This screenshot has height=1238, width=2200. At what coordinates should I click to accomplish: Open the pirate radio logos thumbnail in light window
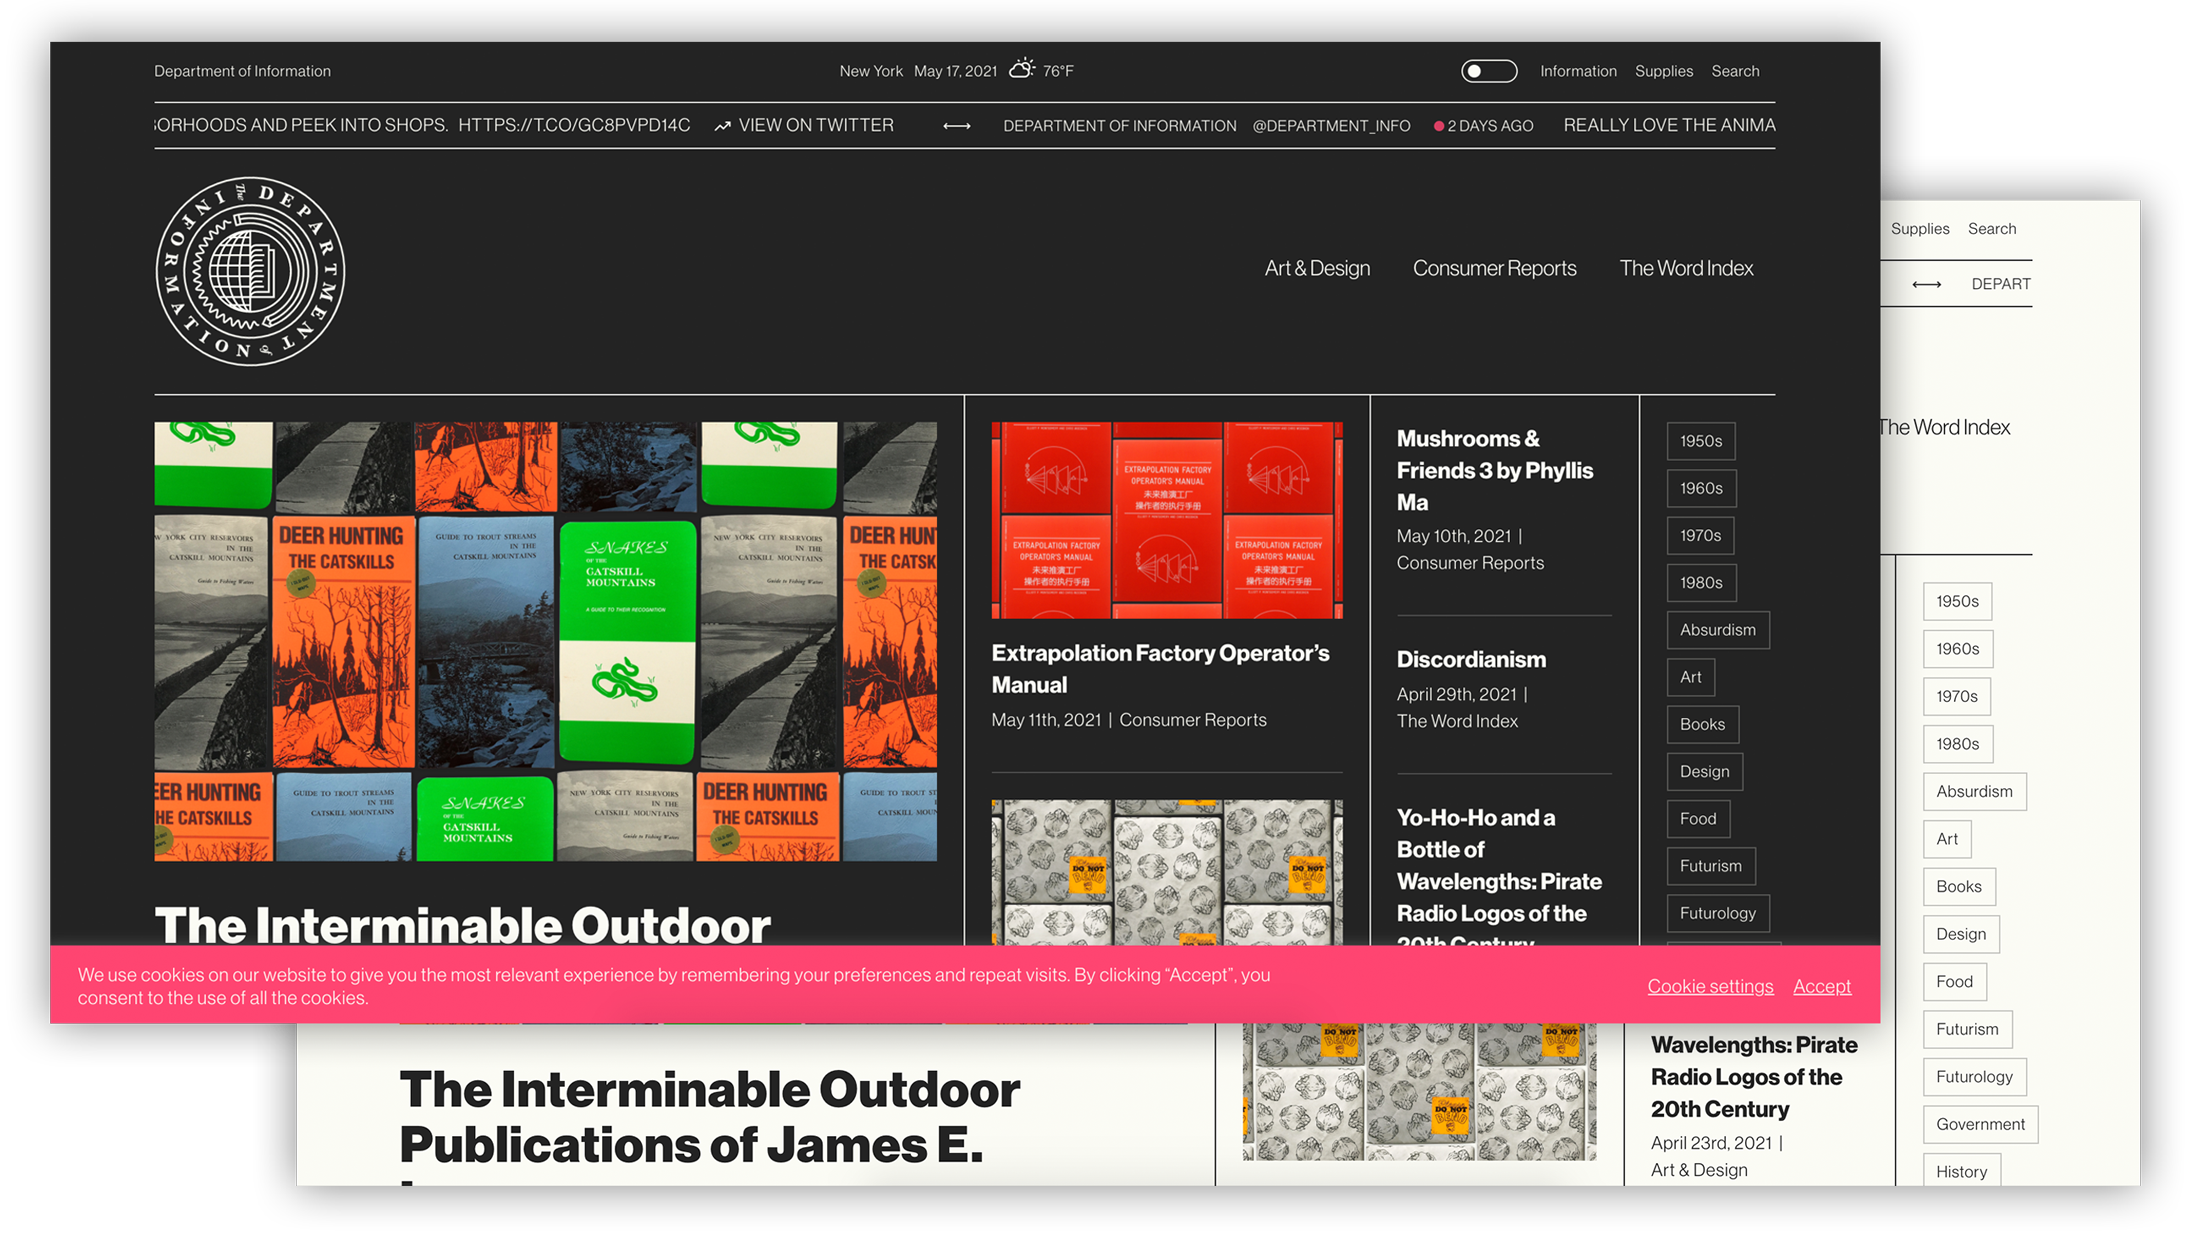tap(1419, 1092)
